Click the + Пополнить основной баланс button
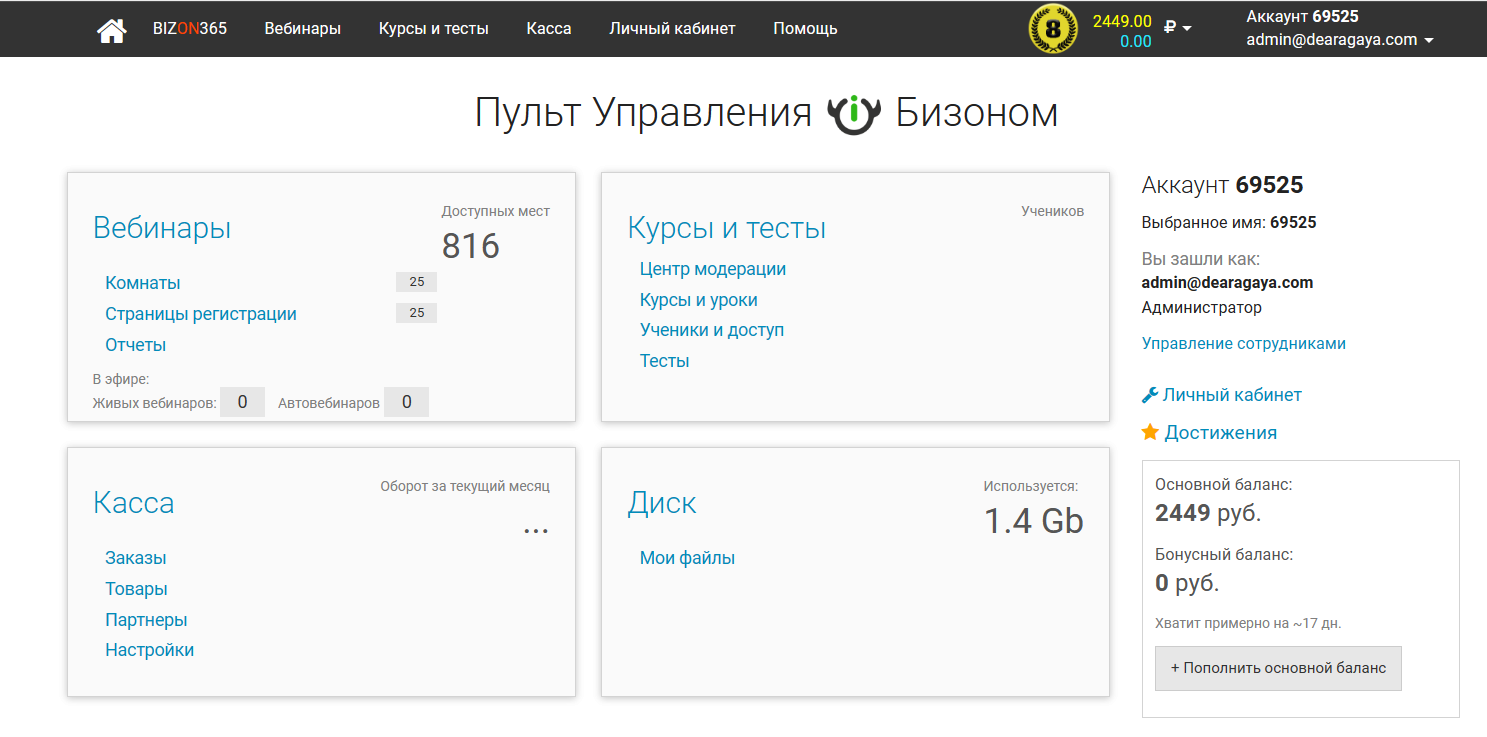This screenshot has width=1487, height=737. (x=1278, y=668)
